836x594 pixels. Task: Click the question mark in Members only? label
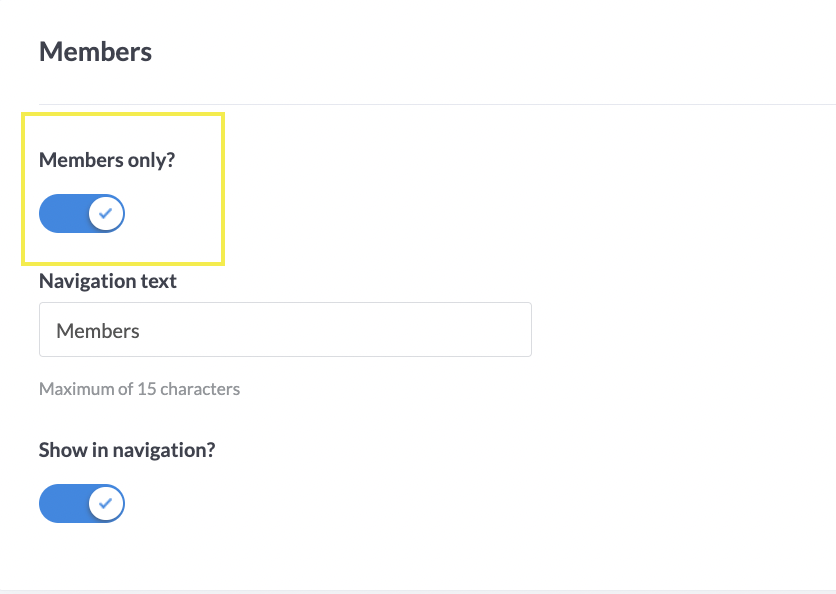click(x=170, y=160)
